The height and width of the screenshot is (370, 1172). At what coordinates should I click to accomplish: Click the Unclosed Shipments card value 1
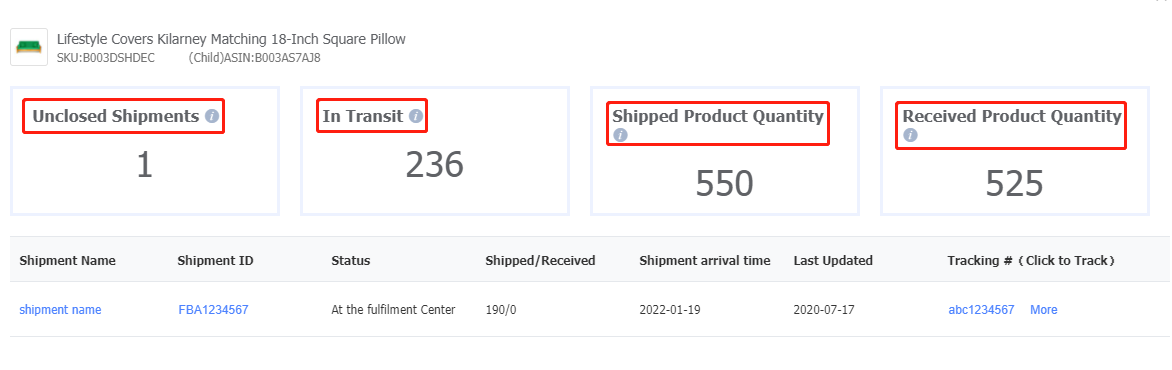pos(144,165)
